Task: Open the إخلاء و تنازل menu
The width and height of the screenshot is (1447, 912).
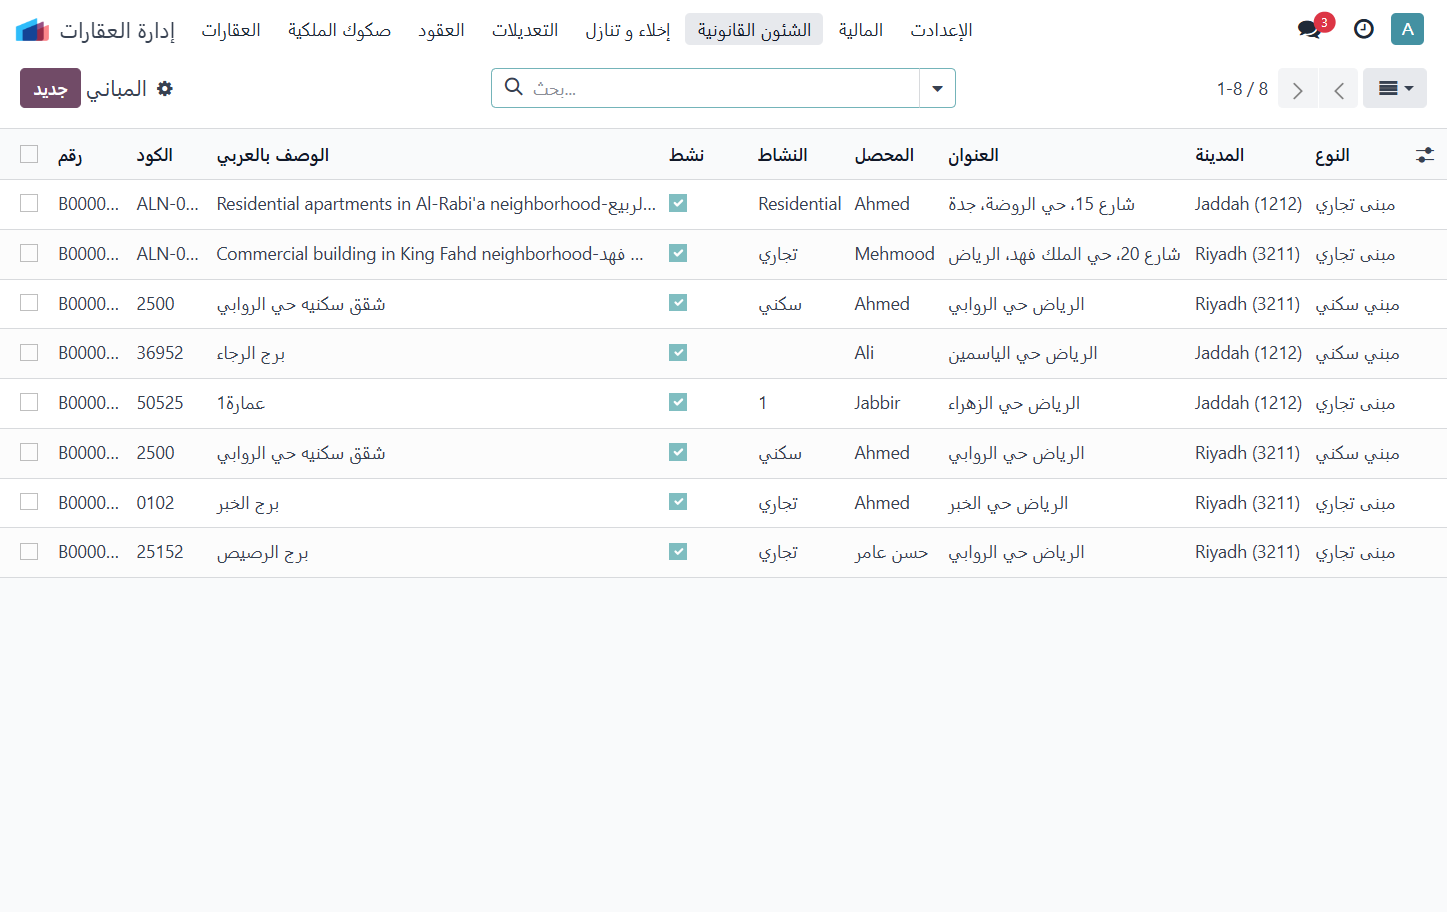Action: (628, 30)
